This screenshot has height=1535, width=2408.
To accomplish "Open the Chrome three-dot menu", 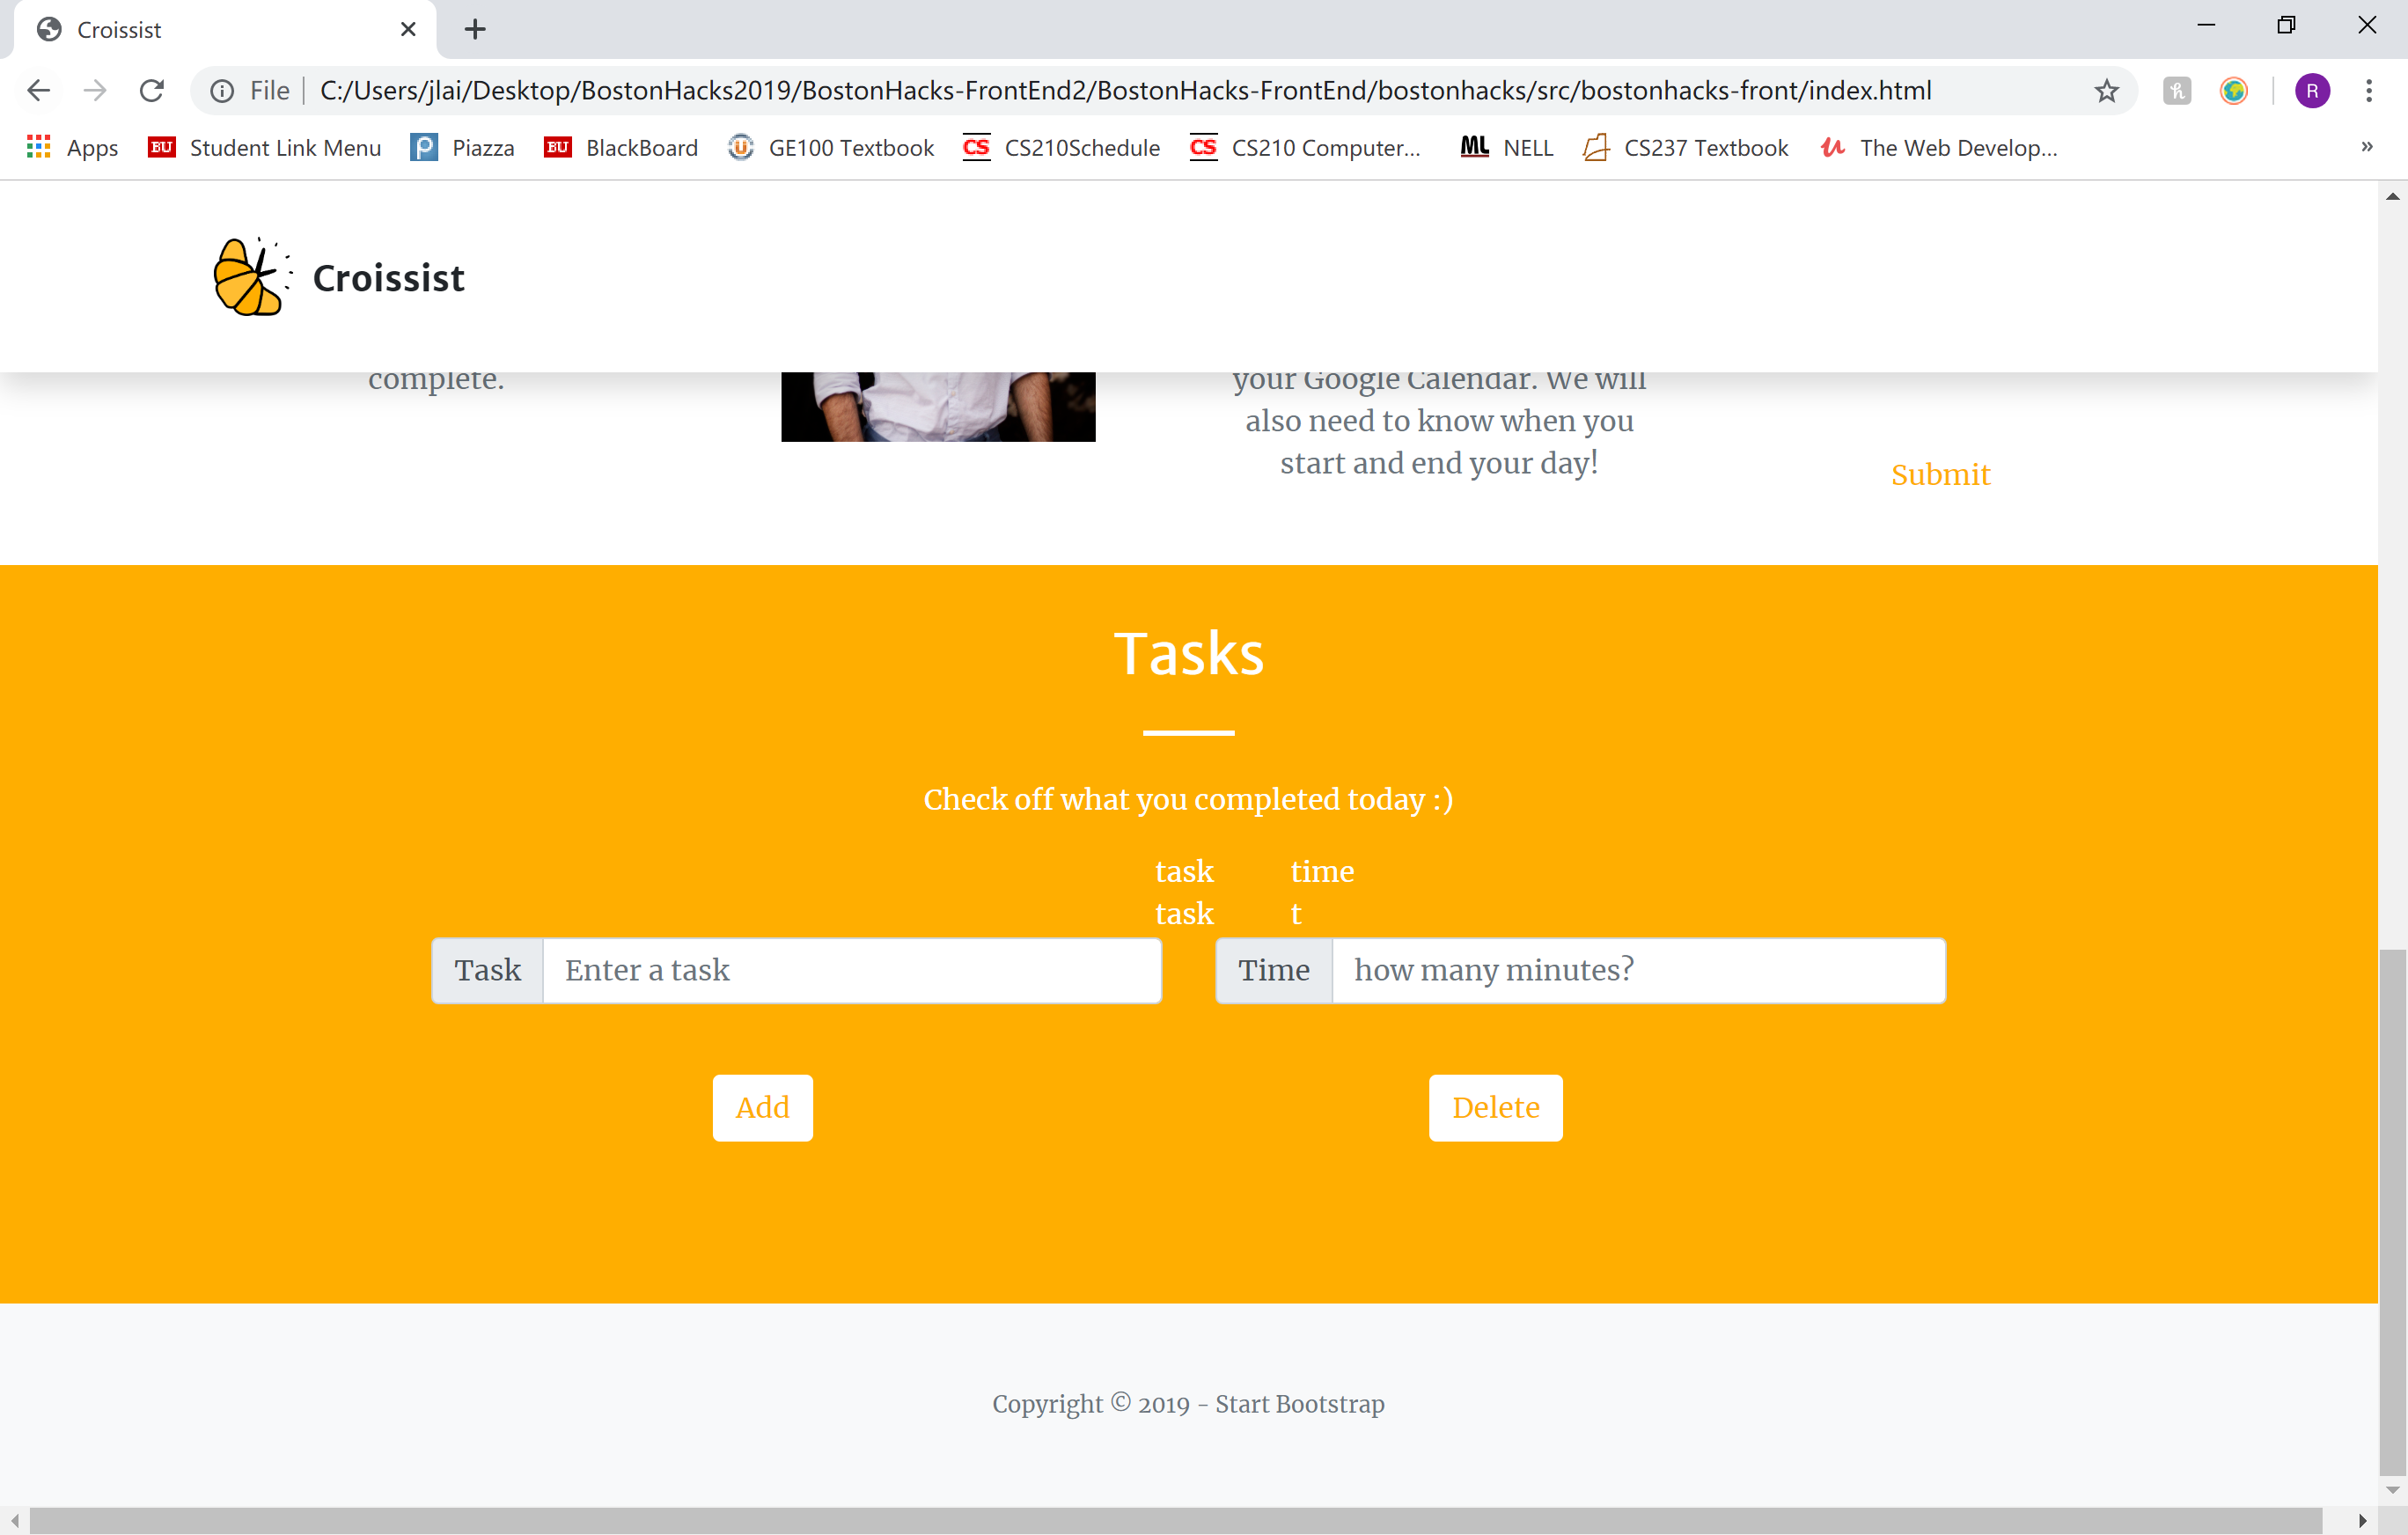I will point(2368,91).
